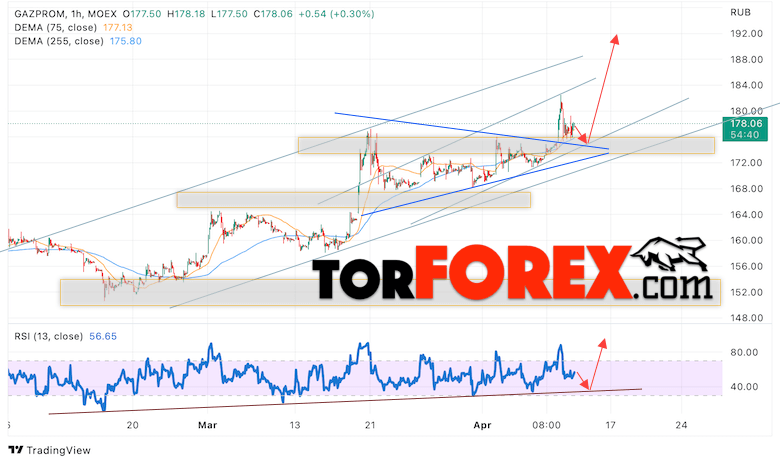Screen dimensions: 780x464
Task: Select the DEMA (75, close) indicator label
Action: pos(55,27)
